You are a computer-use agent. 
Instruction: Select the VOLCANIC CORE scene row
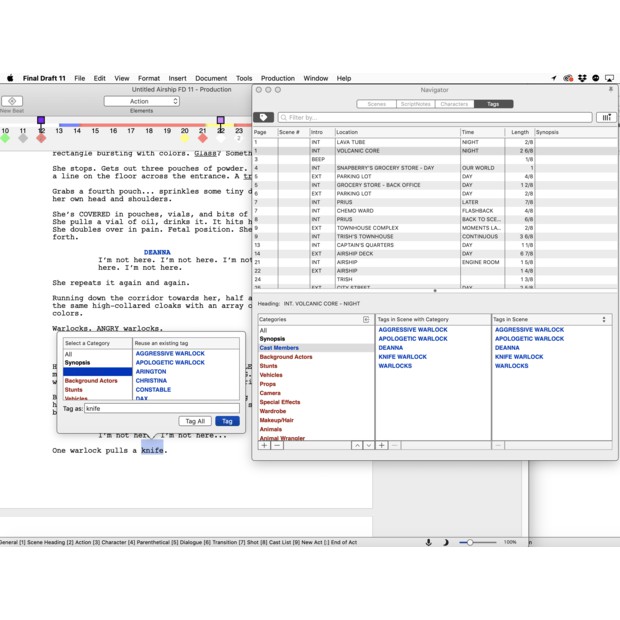point(435,151)
